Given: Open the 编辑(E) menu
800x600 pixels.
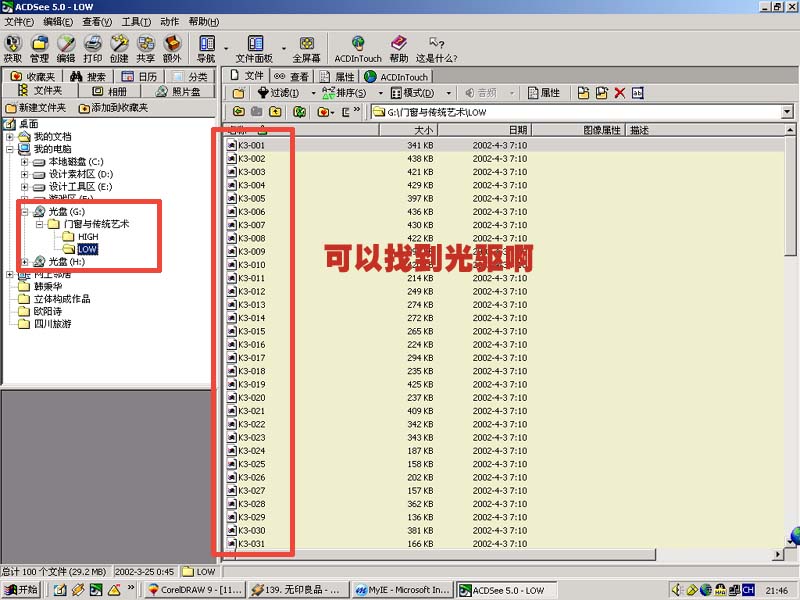Looking at the screenshot, I should pyautogui.click(x=58, y=21).
